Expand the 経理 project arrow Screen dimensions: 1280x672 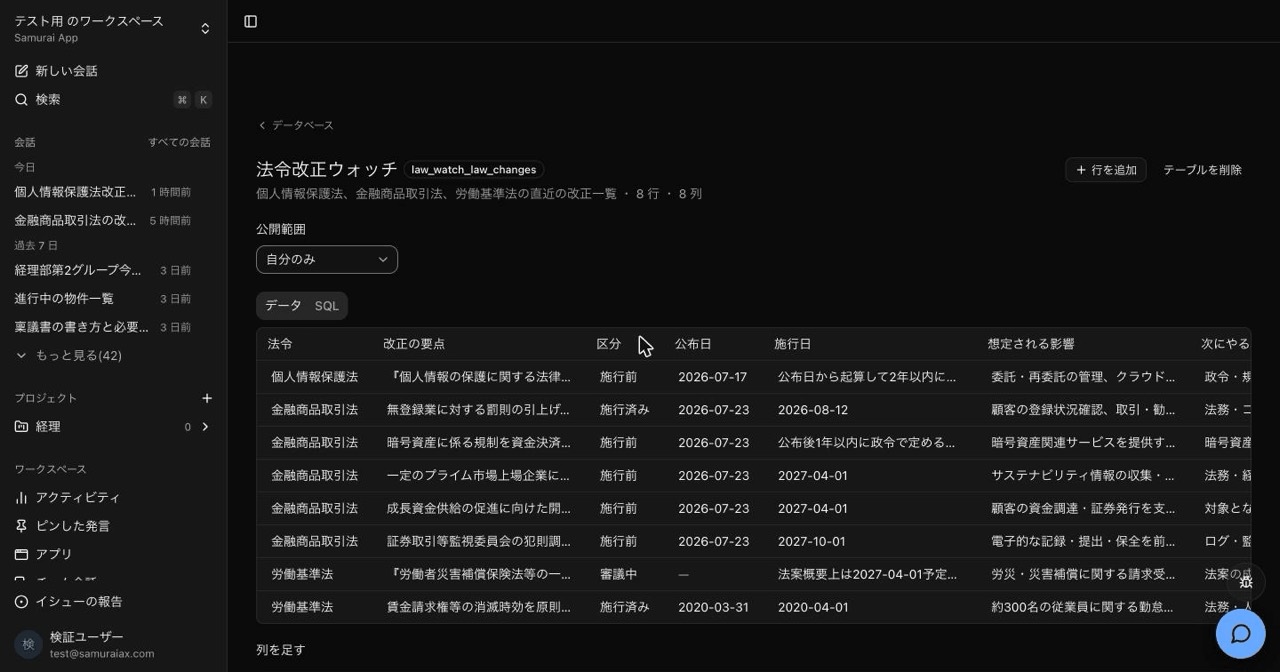[x=205, y=427]
